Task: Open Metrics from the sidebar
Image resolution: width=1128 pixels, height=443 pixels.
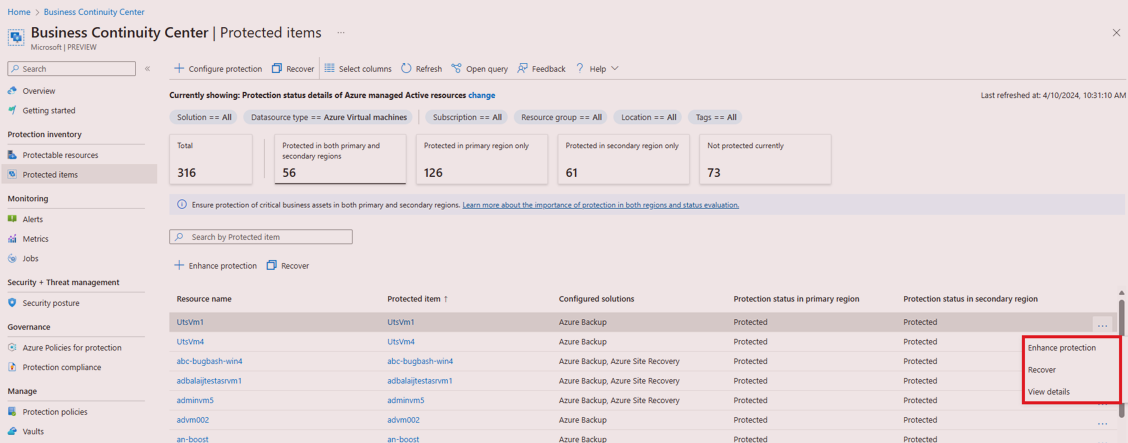Action: tap(35, 239)
